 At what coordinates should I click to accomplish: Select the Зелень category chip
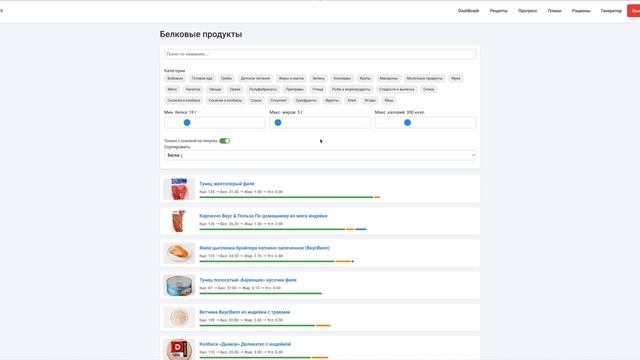(x=318, y=78)
